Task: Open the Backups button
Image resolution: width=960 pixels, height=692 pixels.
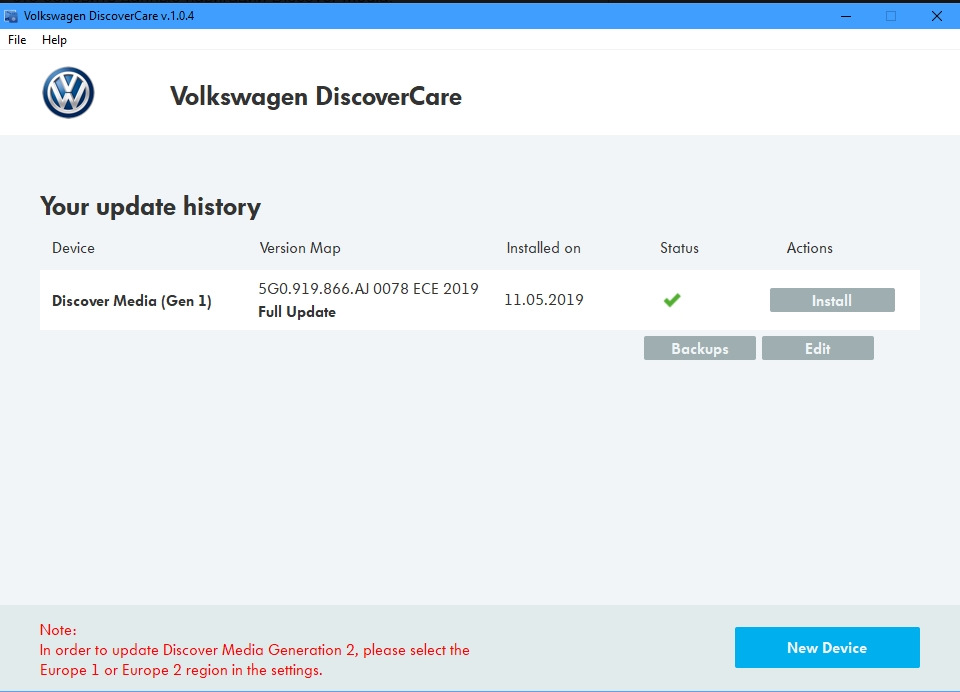Action: point(699,348)
